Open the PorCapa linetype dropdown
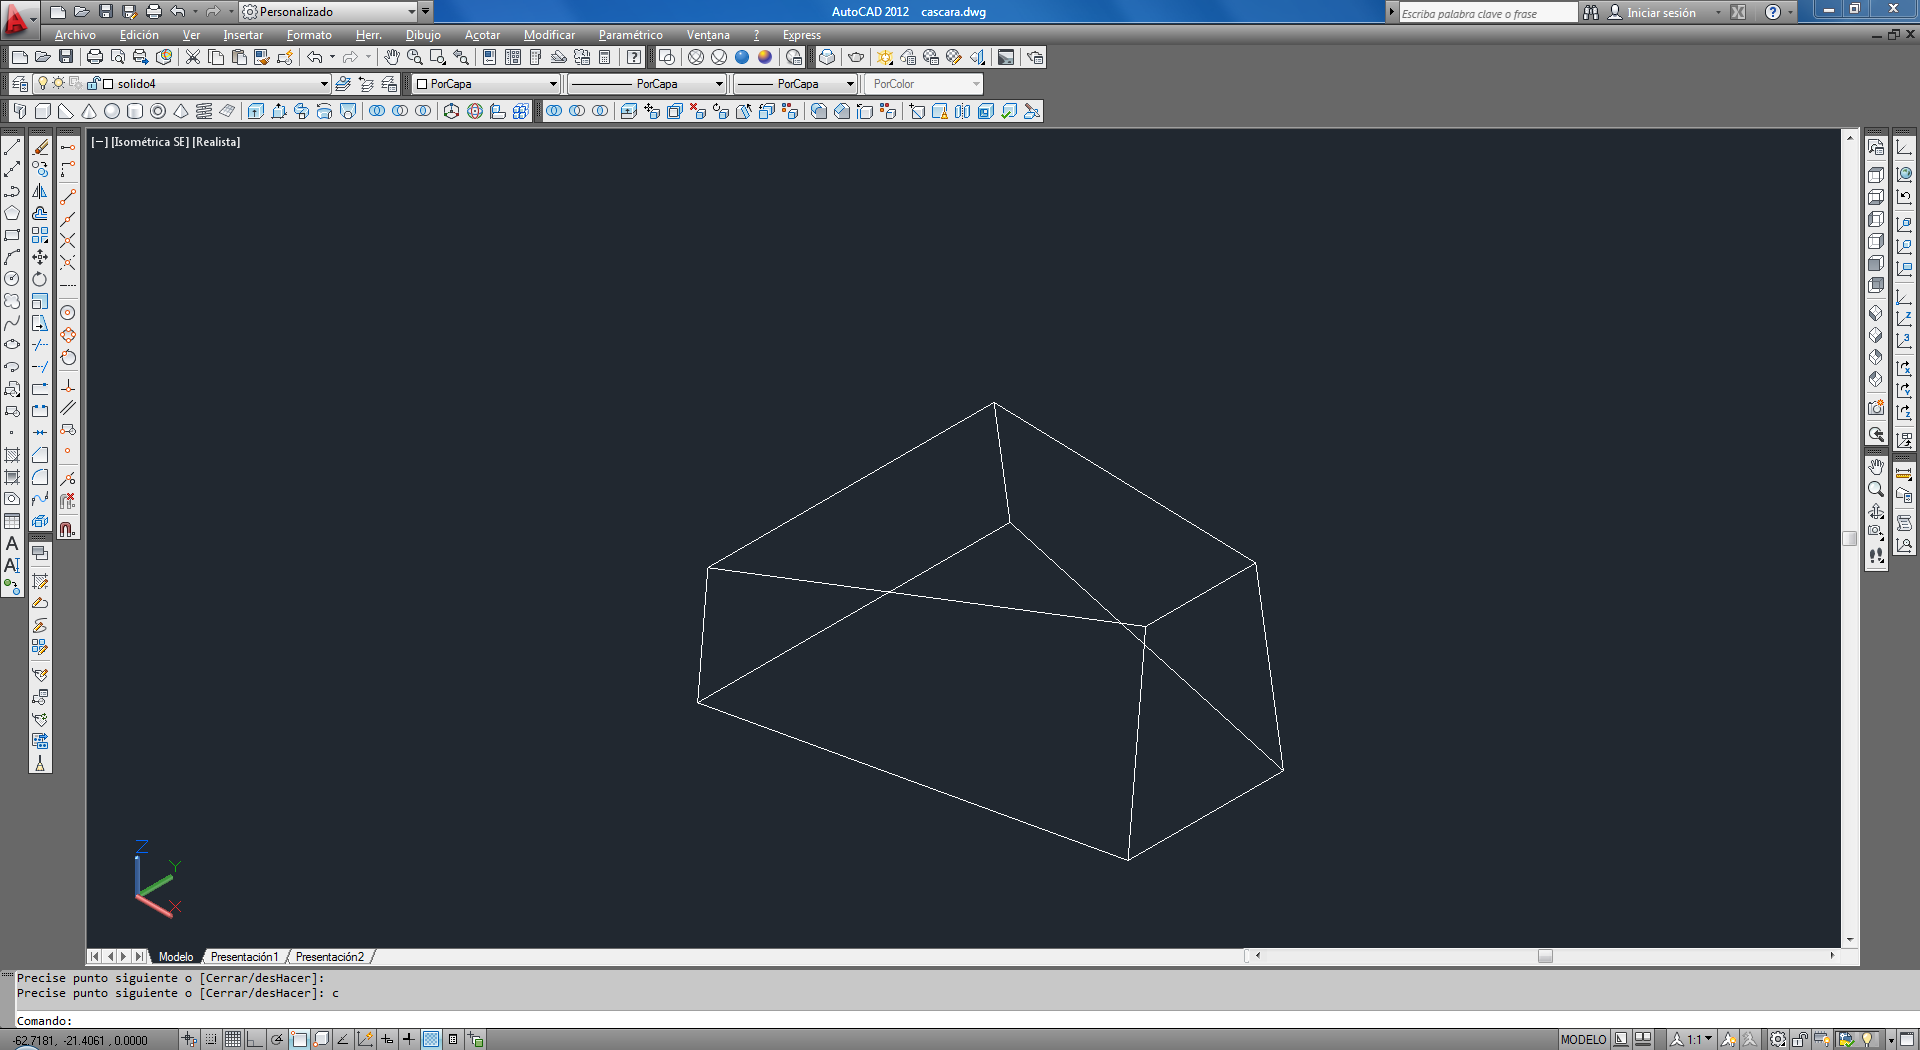Viewport: 1920px width, 1050px height. [719, 84]
